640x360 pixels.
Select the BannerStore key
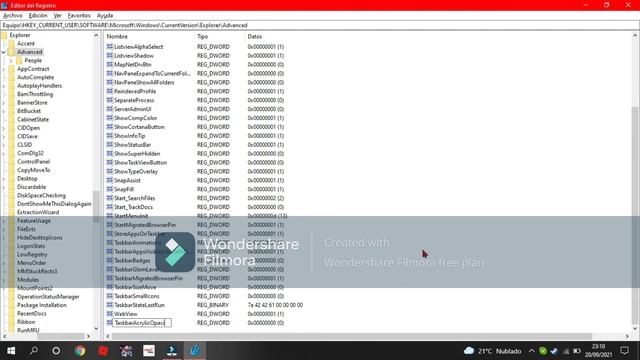[x=32, y=103]
